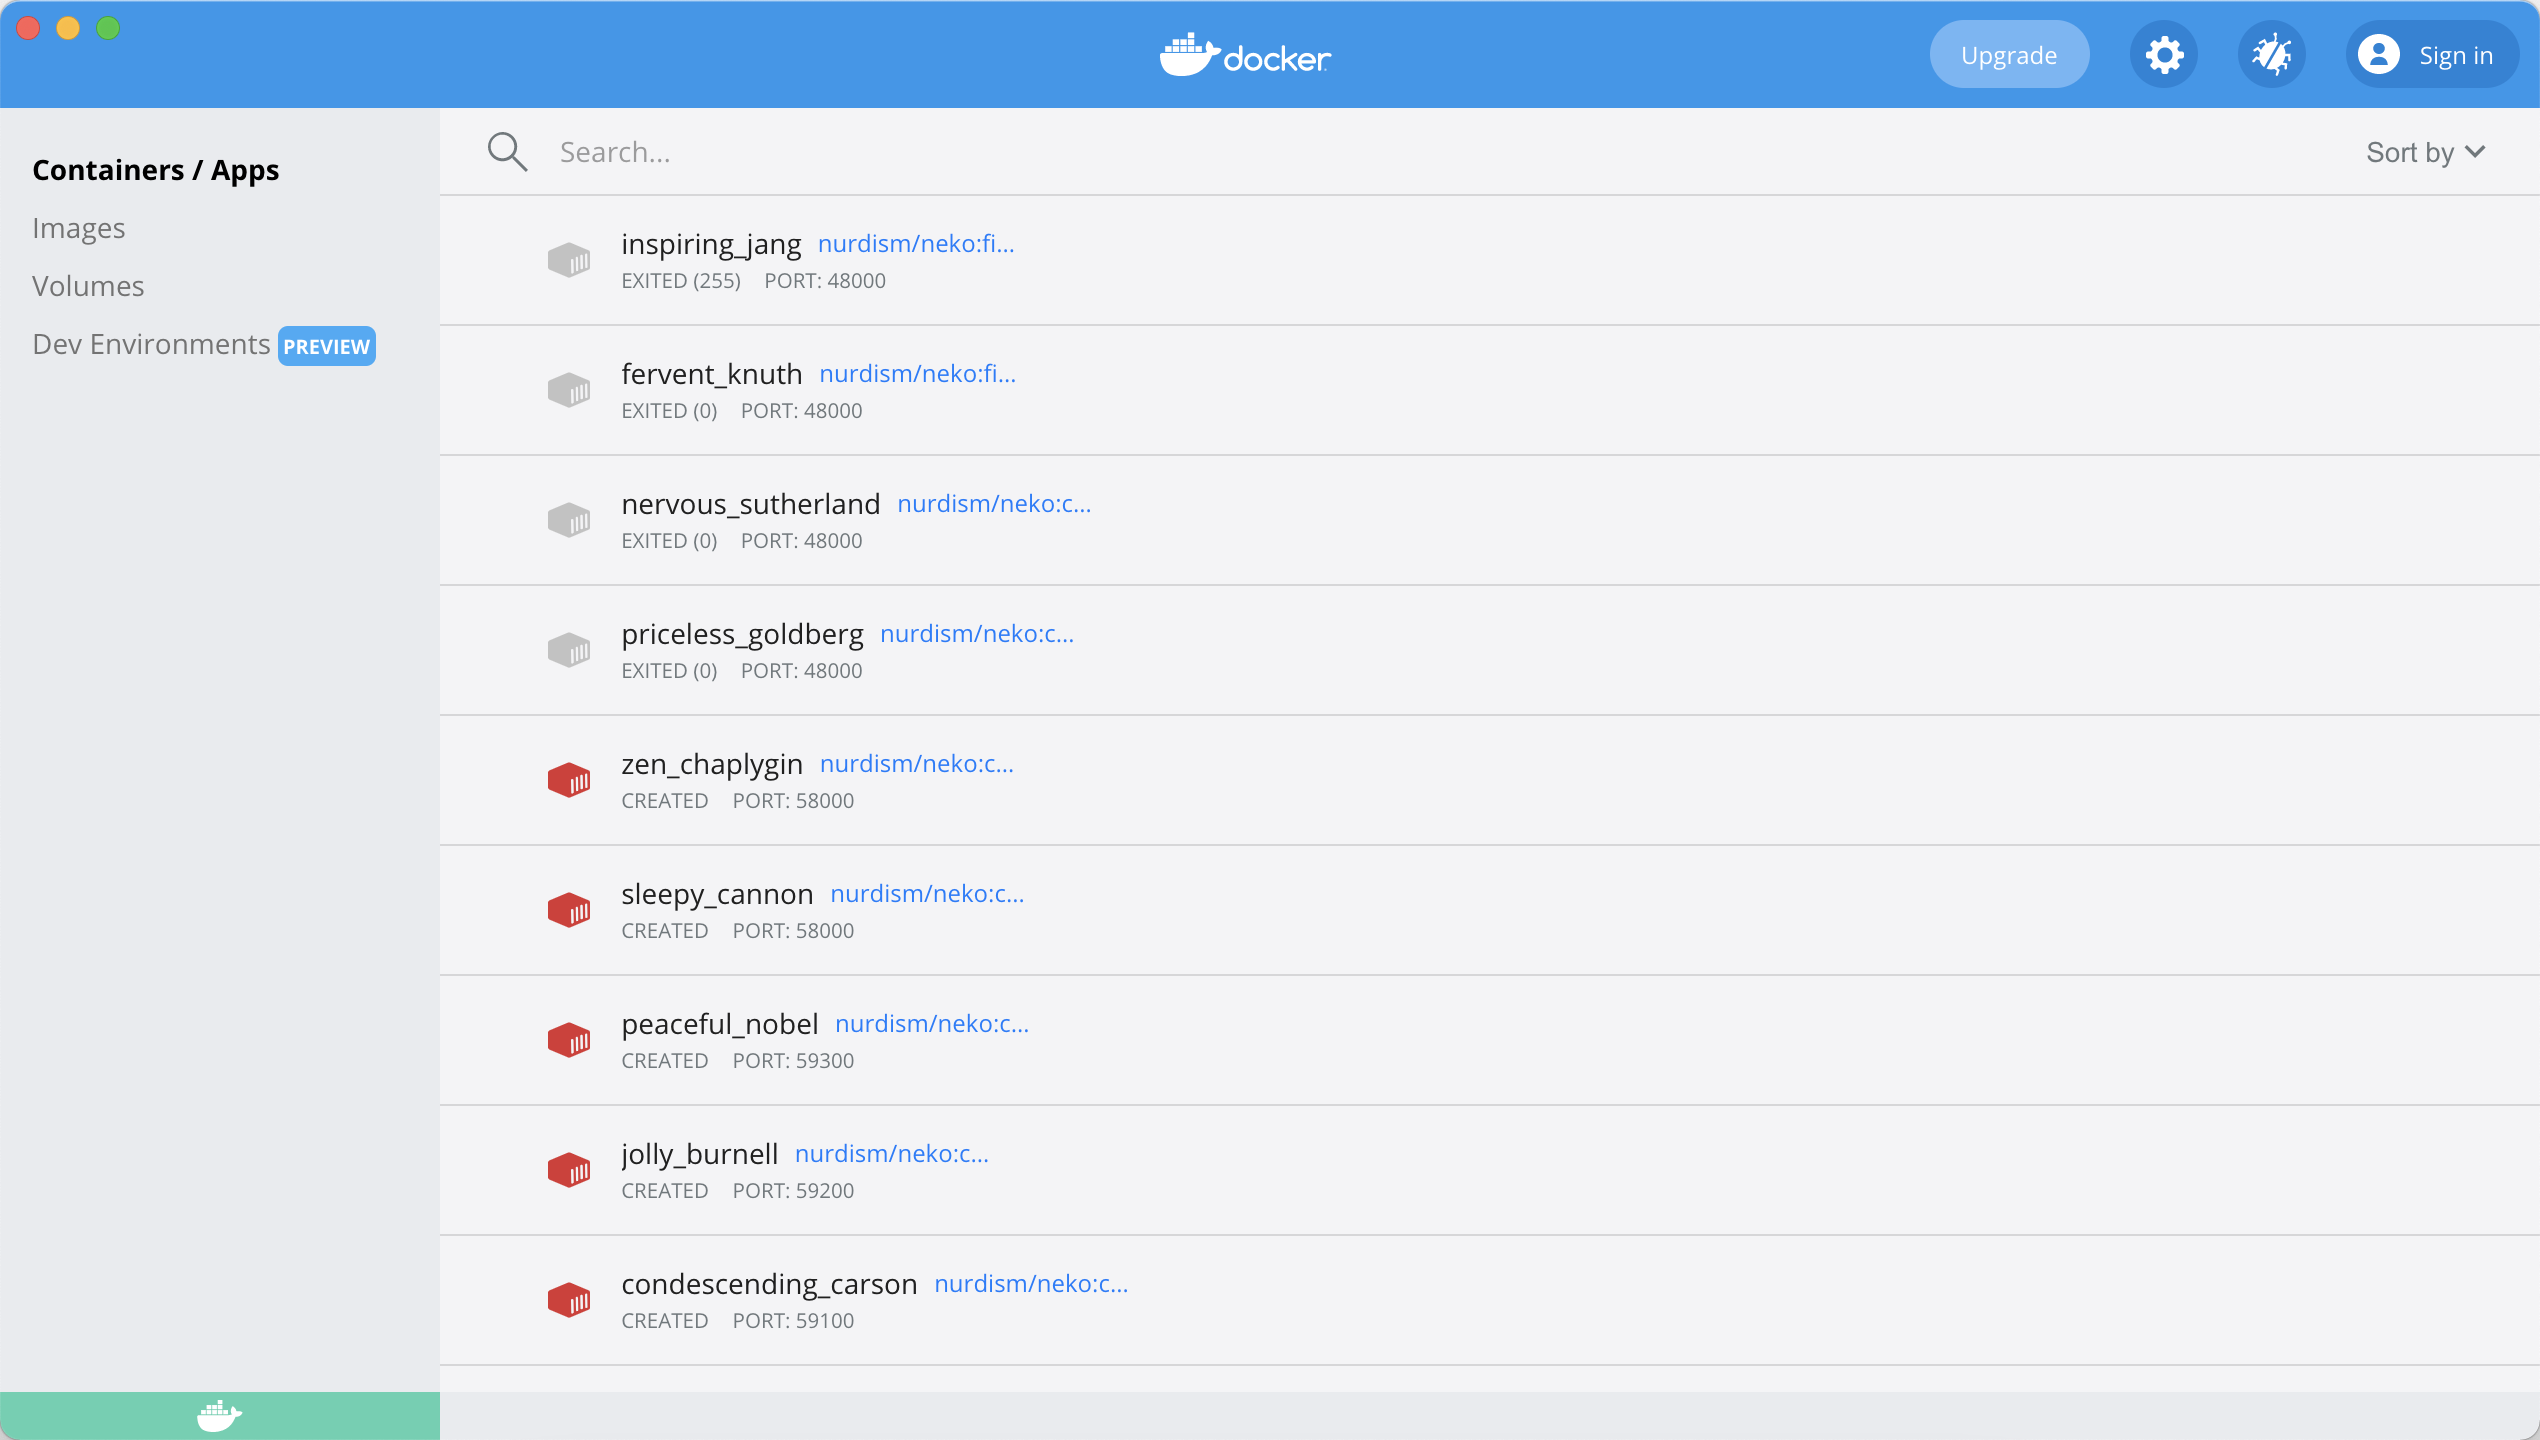The image size is (2540, 1440).
Task: Select Containers / Apps in sidebar
Action: tap(156, 170)
